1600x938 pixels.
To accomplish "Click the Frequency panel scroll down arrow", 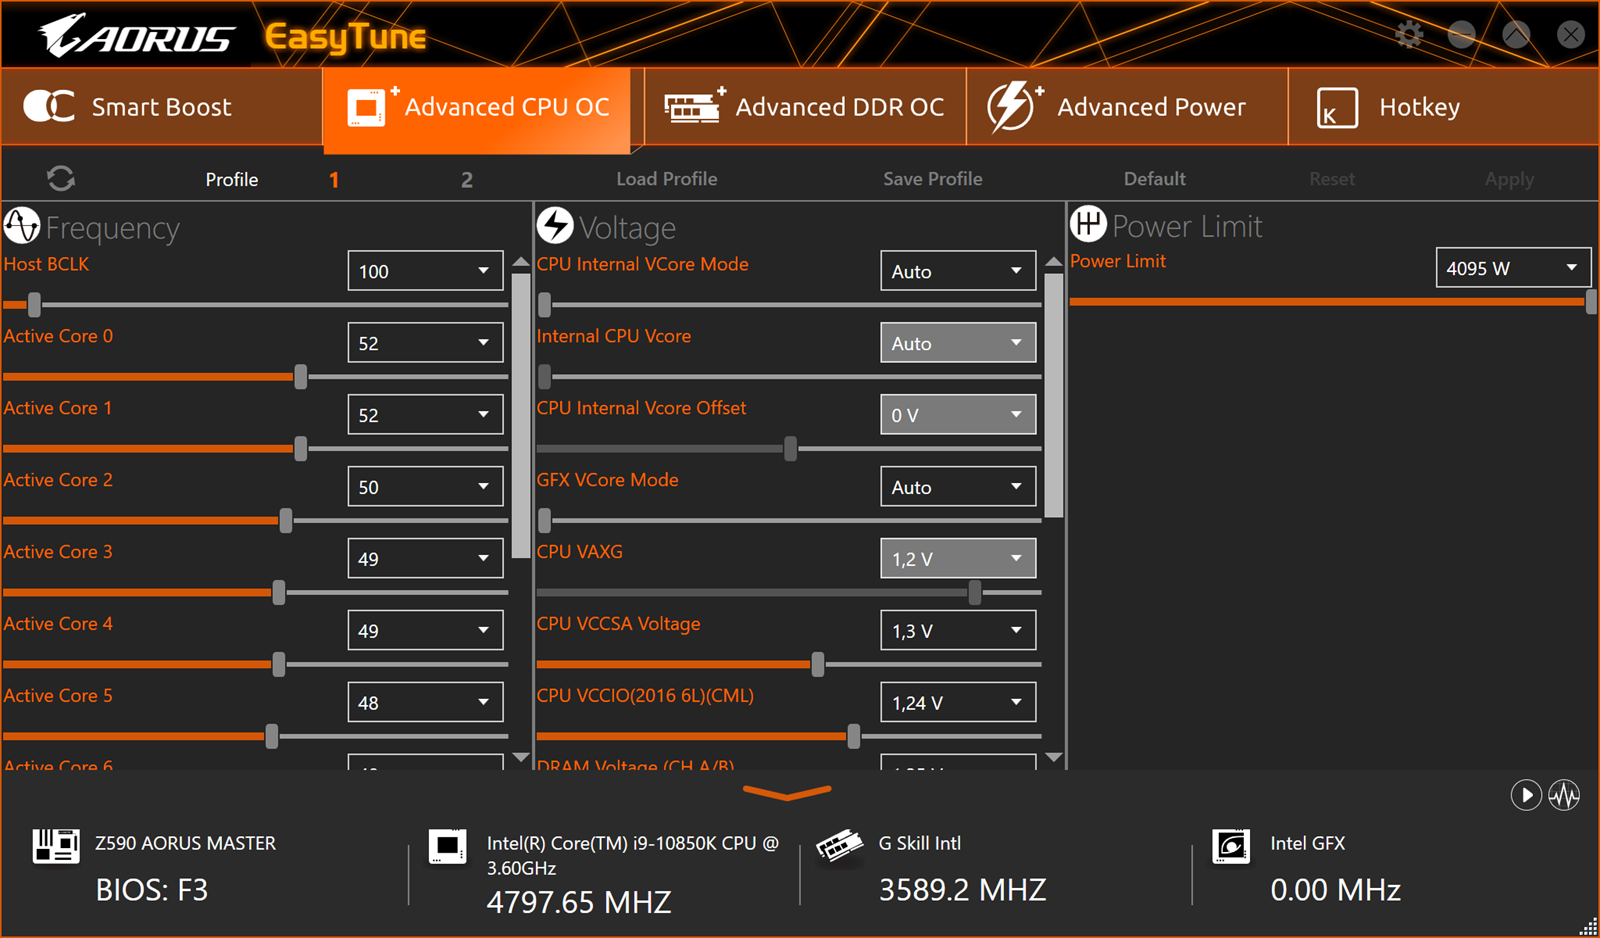I will click(x=521, y=758).
